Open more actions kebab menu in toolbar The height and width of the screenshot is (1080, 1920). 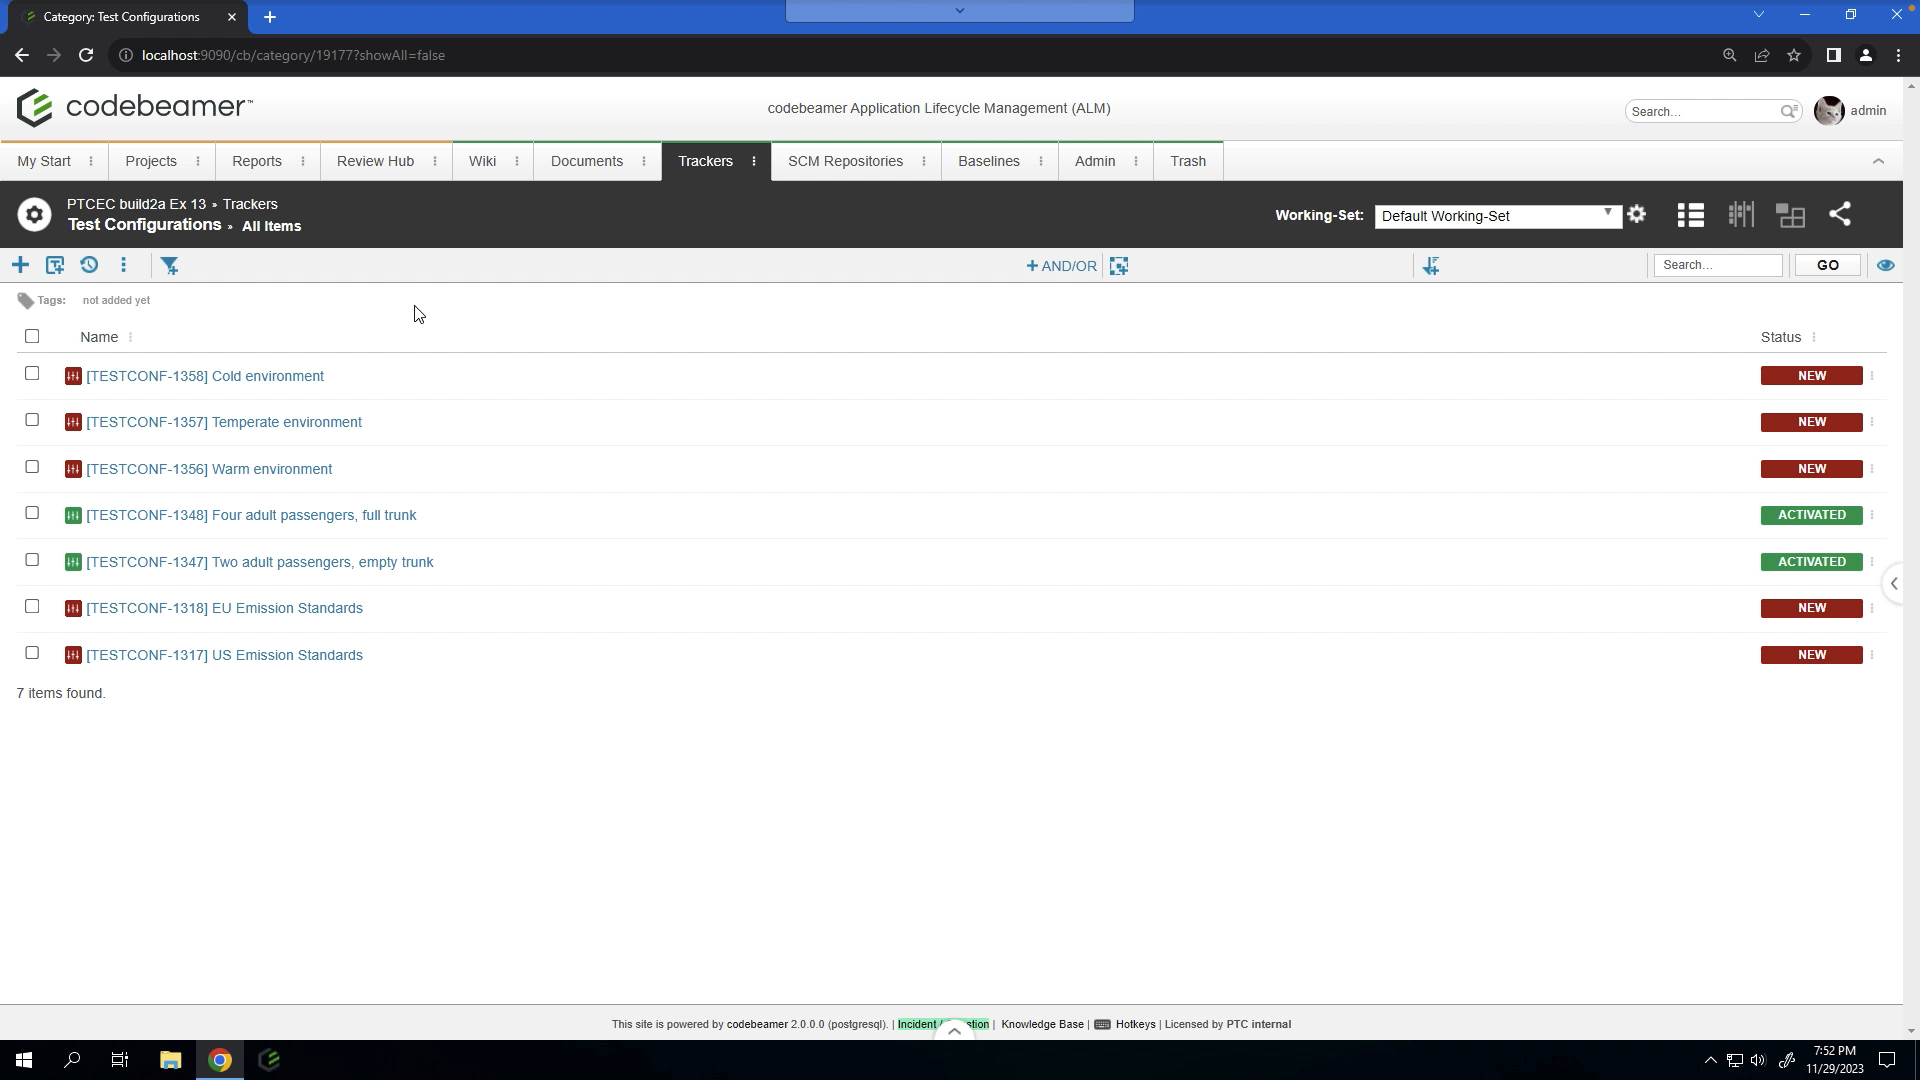click(x=124, y=265)
